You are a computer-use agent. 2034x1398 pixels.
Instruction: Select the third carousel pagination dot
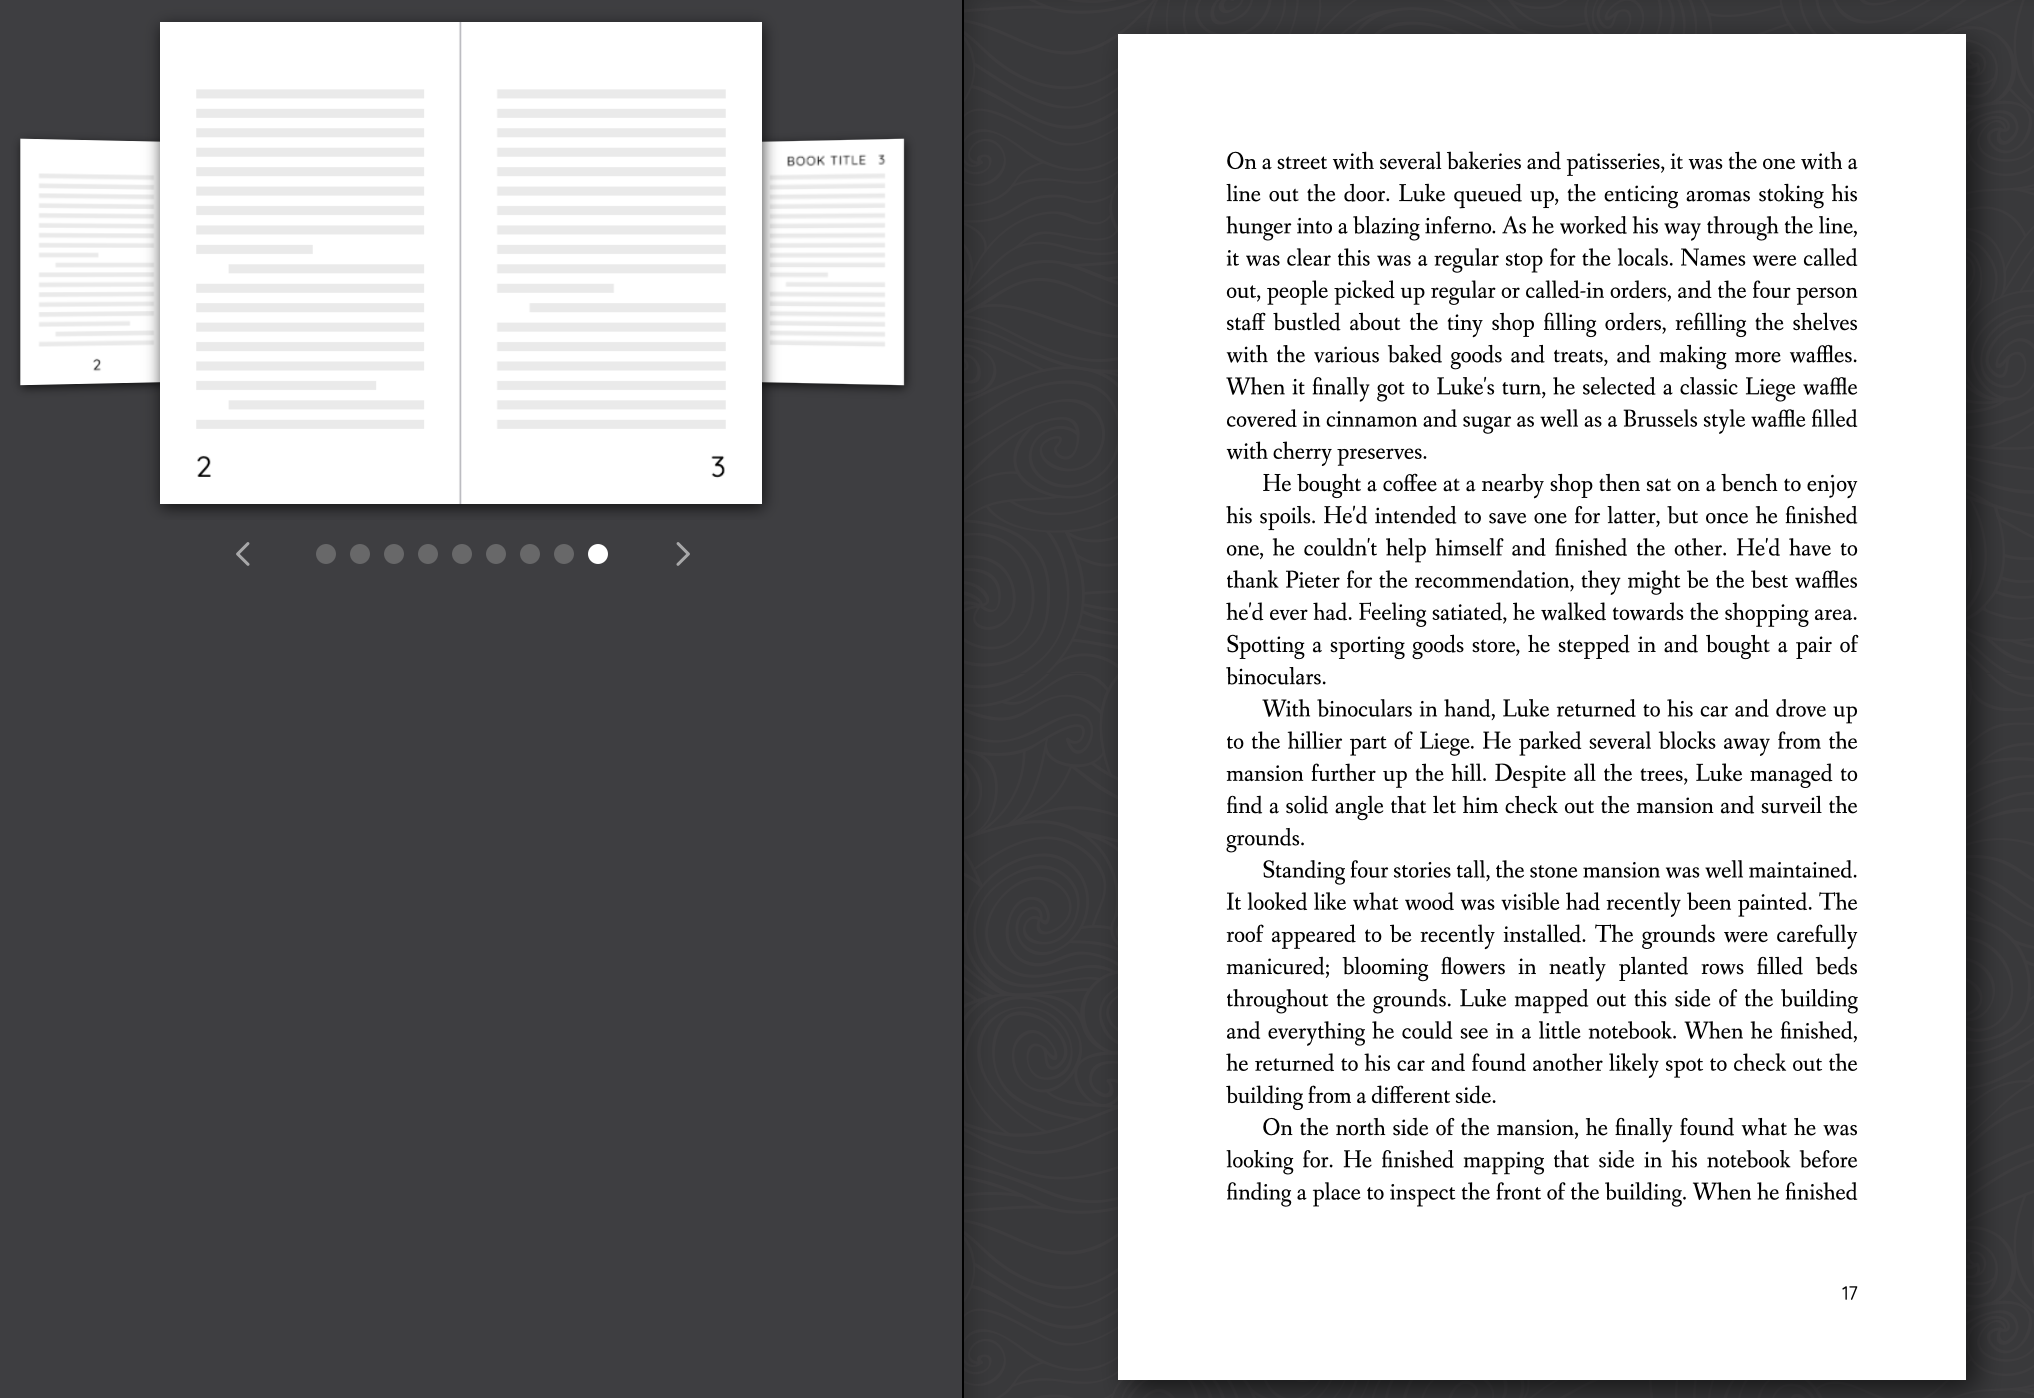(x=394, y=554)
